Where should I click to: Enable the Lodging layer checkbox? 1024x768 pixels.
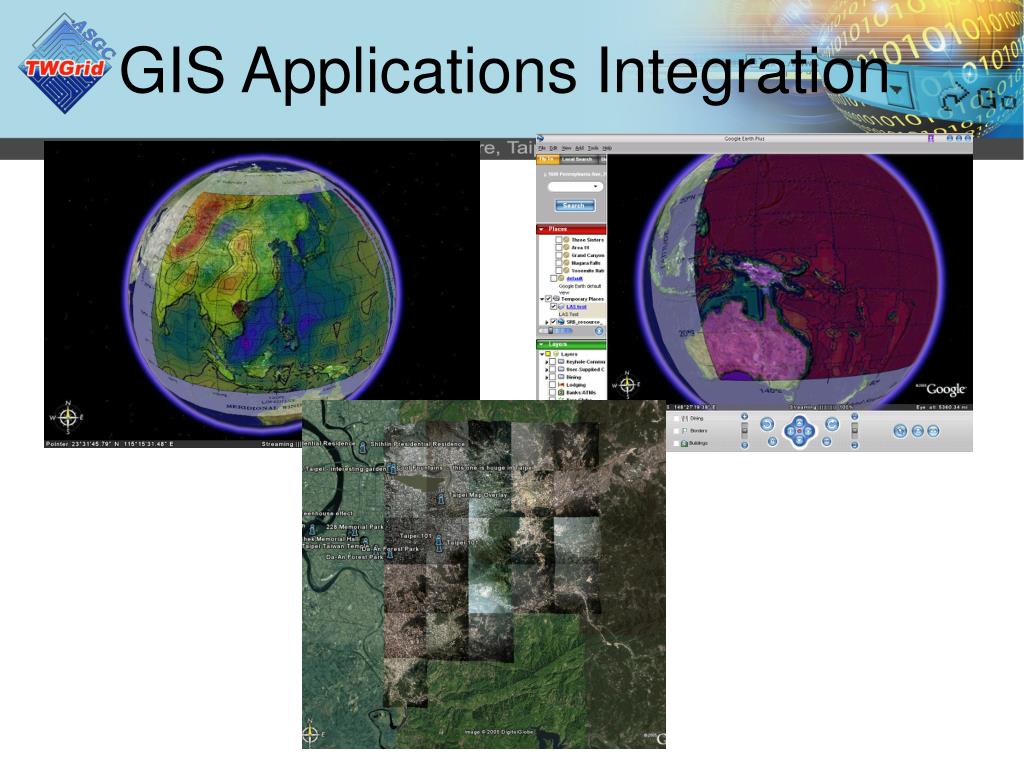point(552,385)
